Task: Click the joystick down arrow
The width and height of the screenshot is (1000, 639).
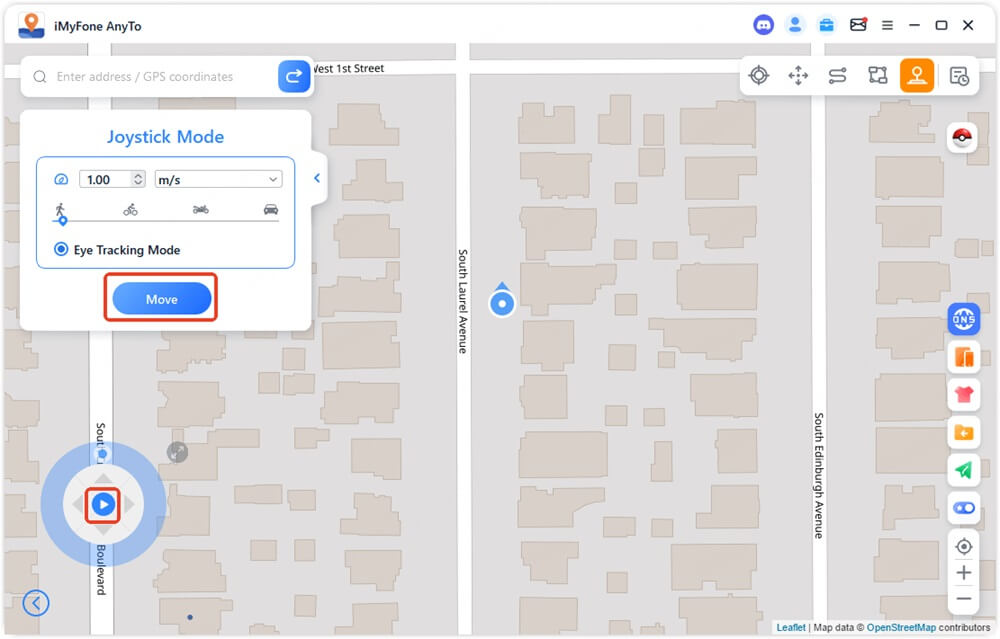Action: click(103, 530)
